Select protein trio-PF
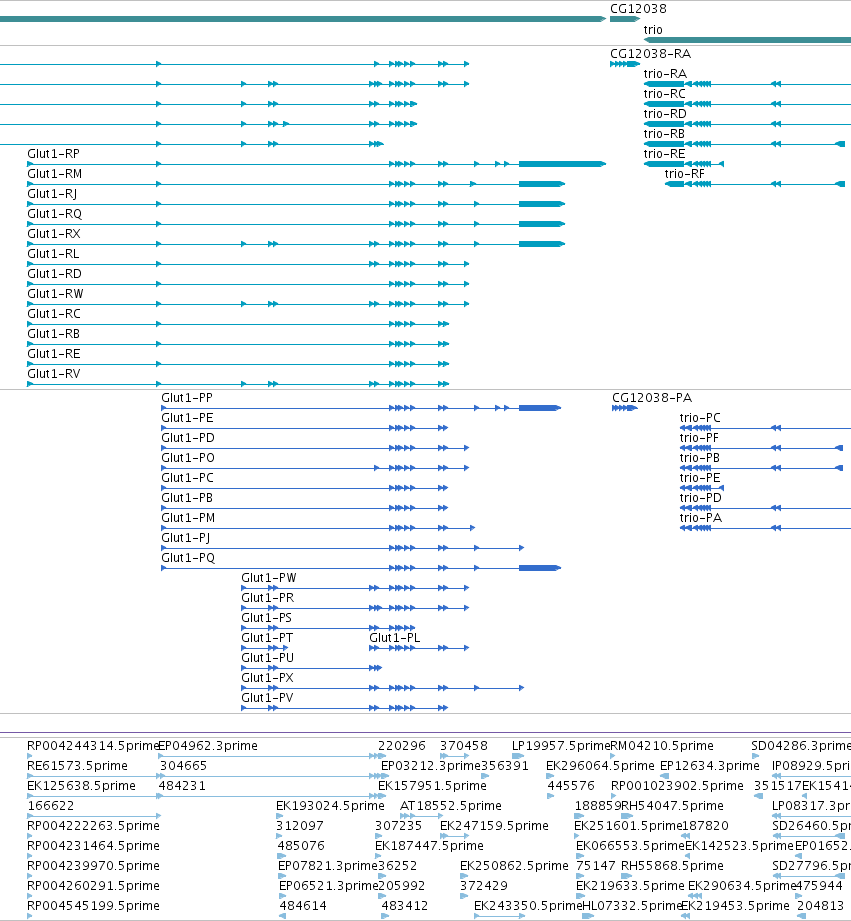 pyautogui.click(x=699, y=438)
